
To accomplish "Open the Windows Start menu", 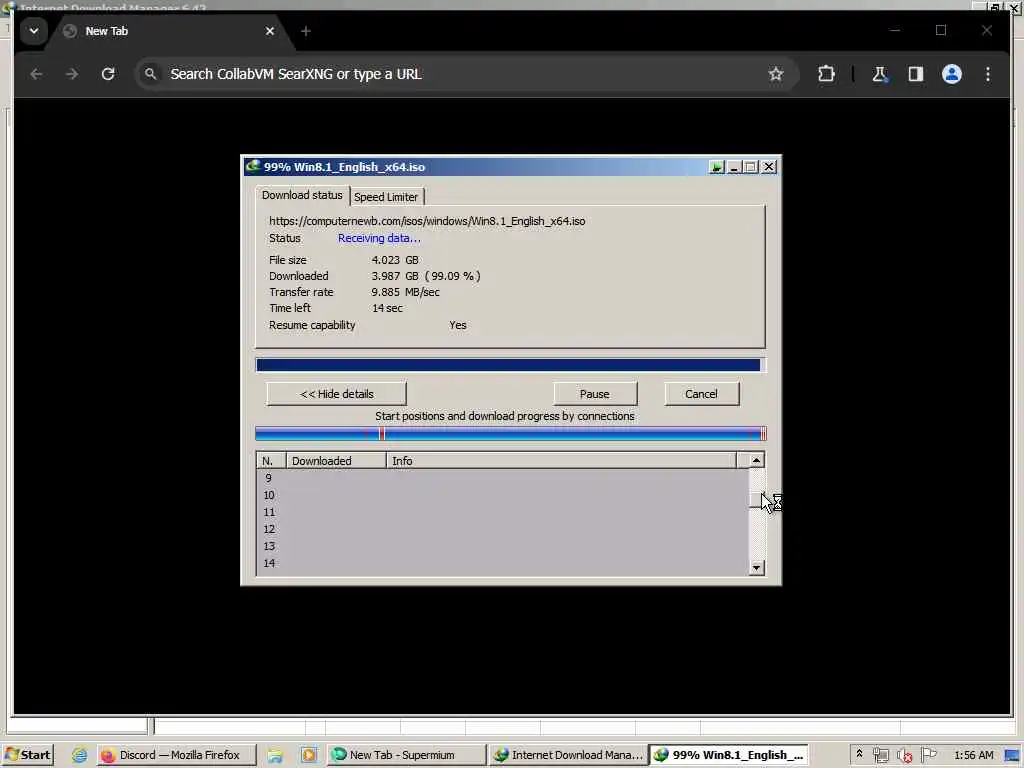I will pyautogui.click(x=27, y=755).
